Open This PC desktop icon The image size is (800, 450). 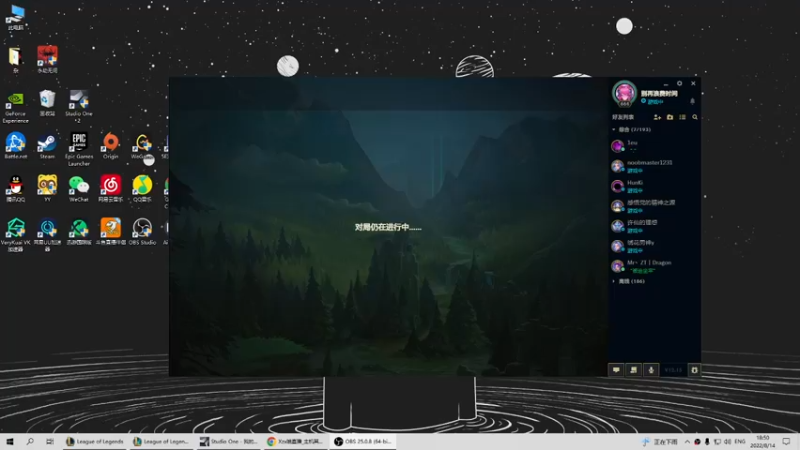pos(15,17)
